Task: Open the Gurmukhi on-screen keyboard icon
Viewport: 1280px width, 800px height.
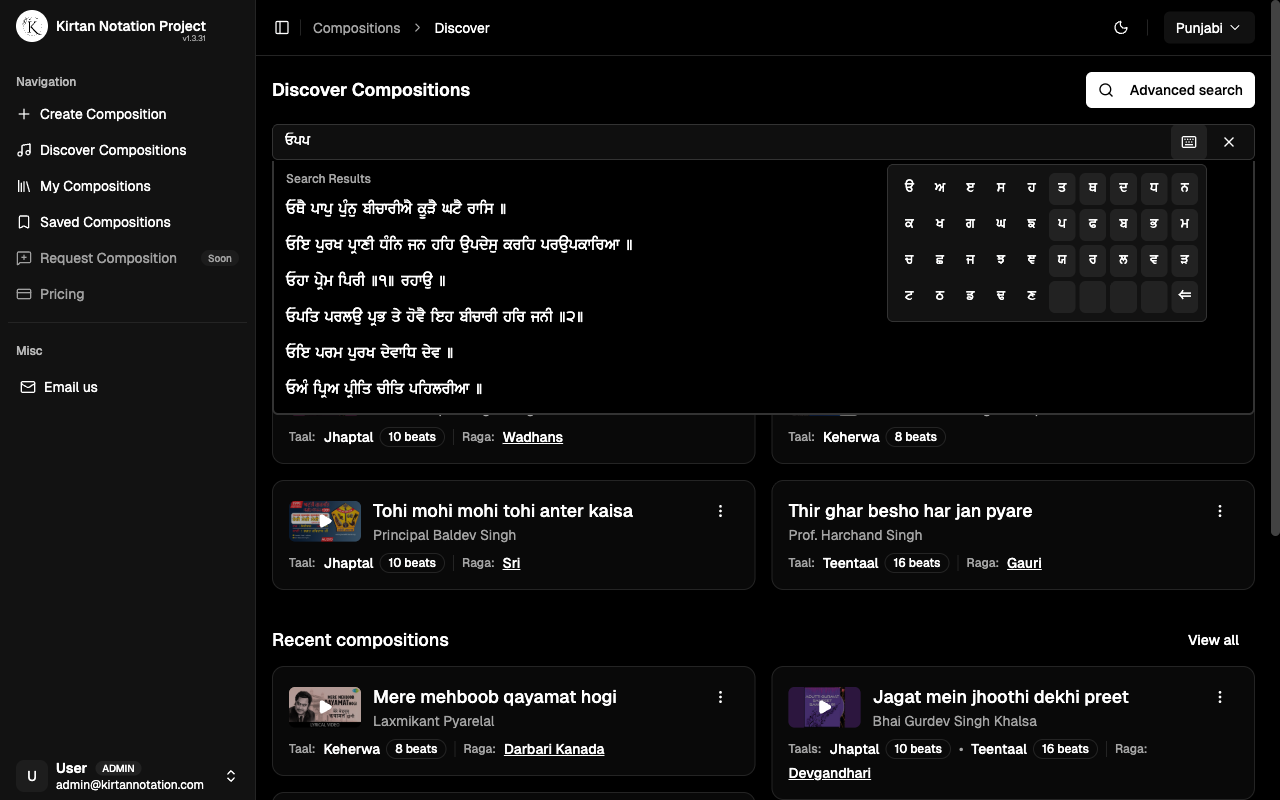Action: point(1188,141)
